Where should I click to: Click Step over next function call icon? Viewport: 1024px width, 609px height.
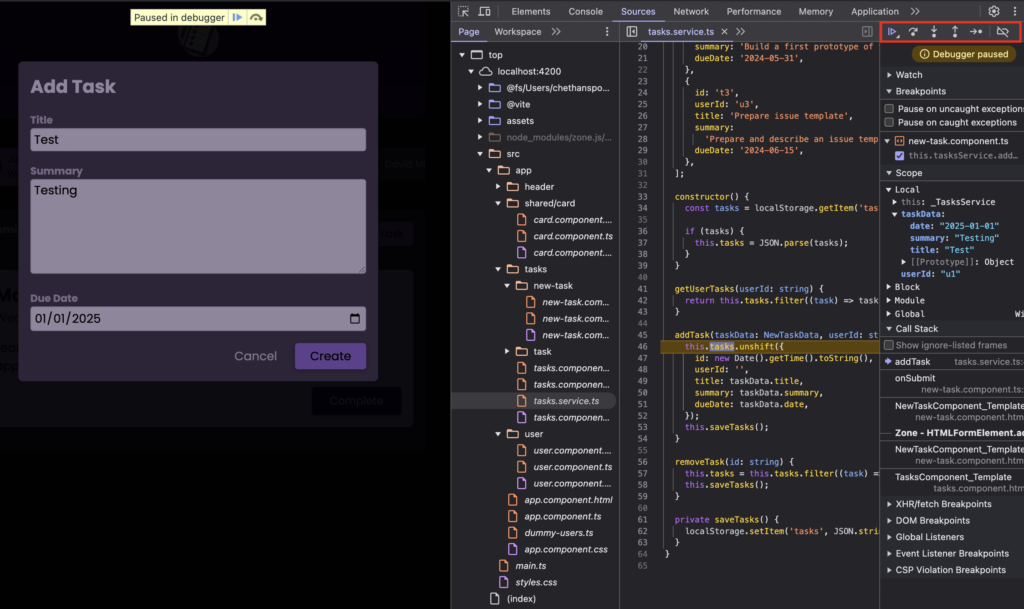click(913, 32)
